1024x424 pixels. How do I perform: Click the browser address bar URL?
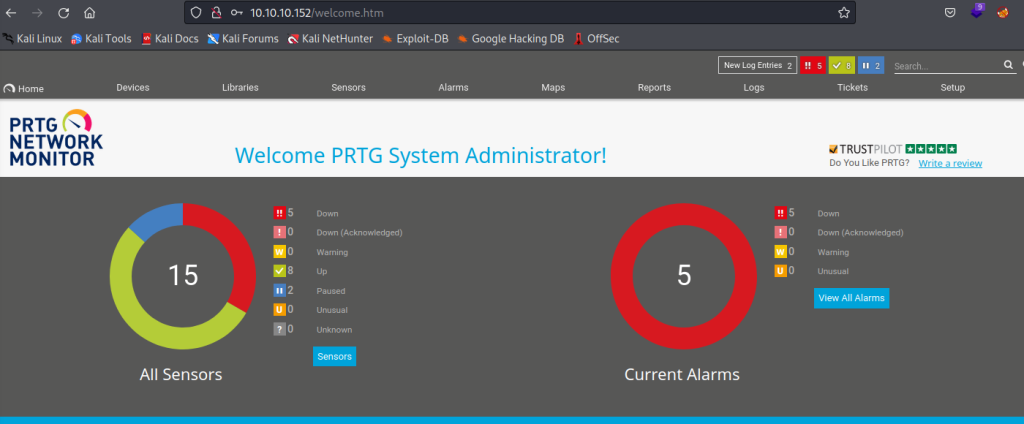tap(316, 13)
